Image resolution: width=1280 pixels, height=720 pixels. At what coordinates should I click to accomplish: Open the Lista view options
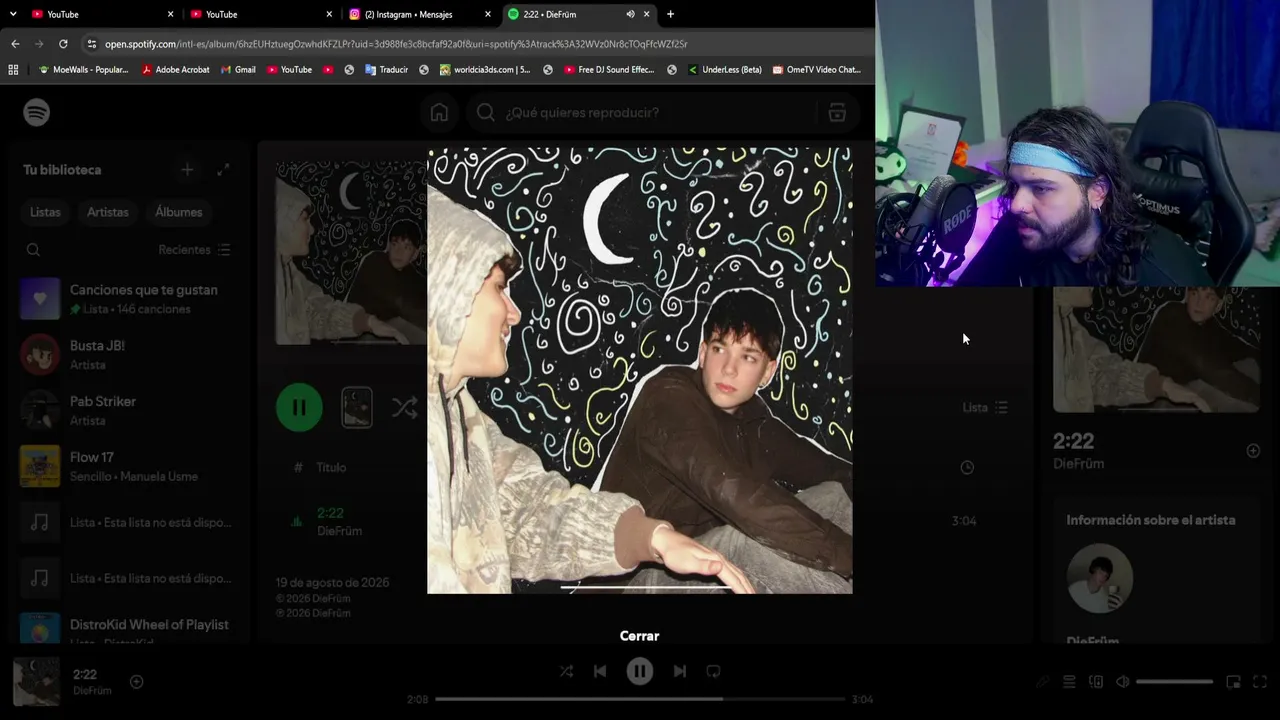tap(985, 407)
